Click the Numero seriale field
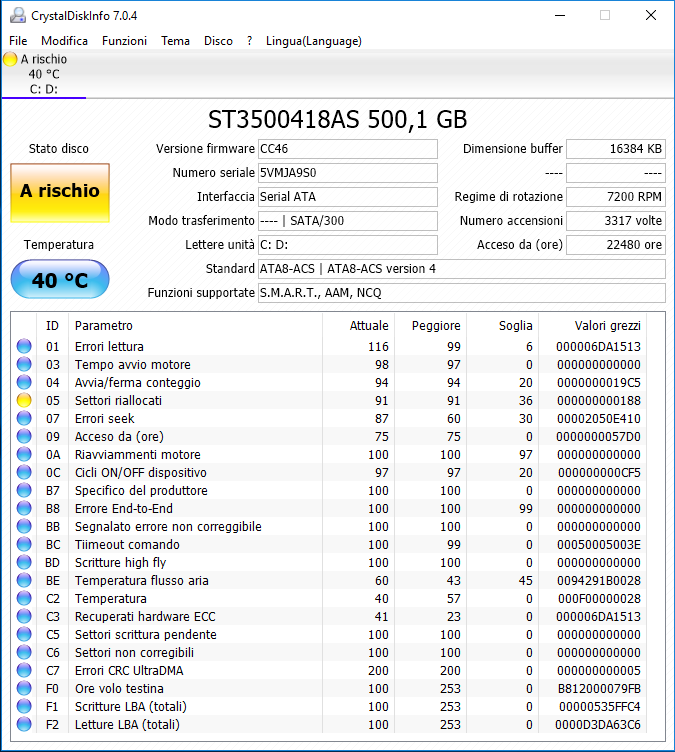 tap(348, 173)
